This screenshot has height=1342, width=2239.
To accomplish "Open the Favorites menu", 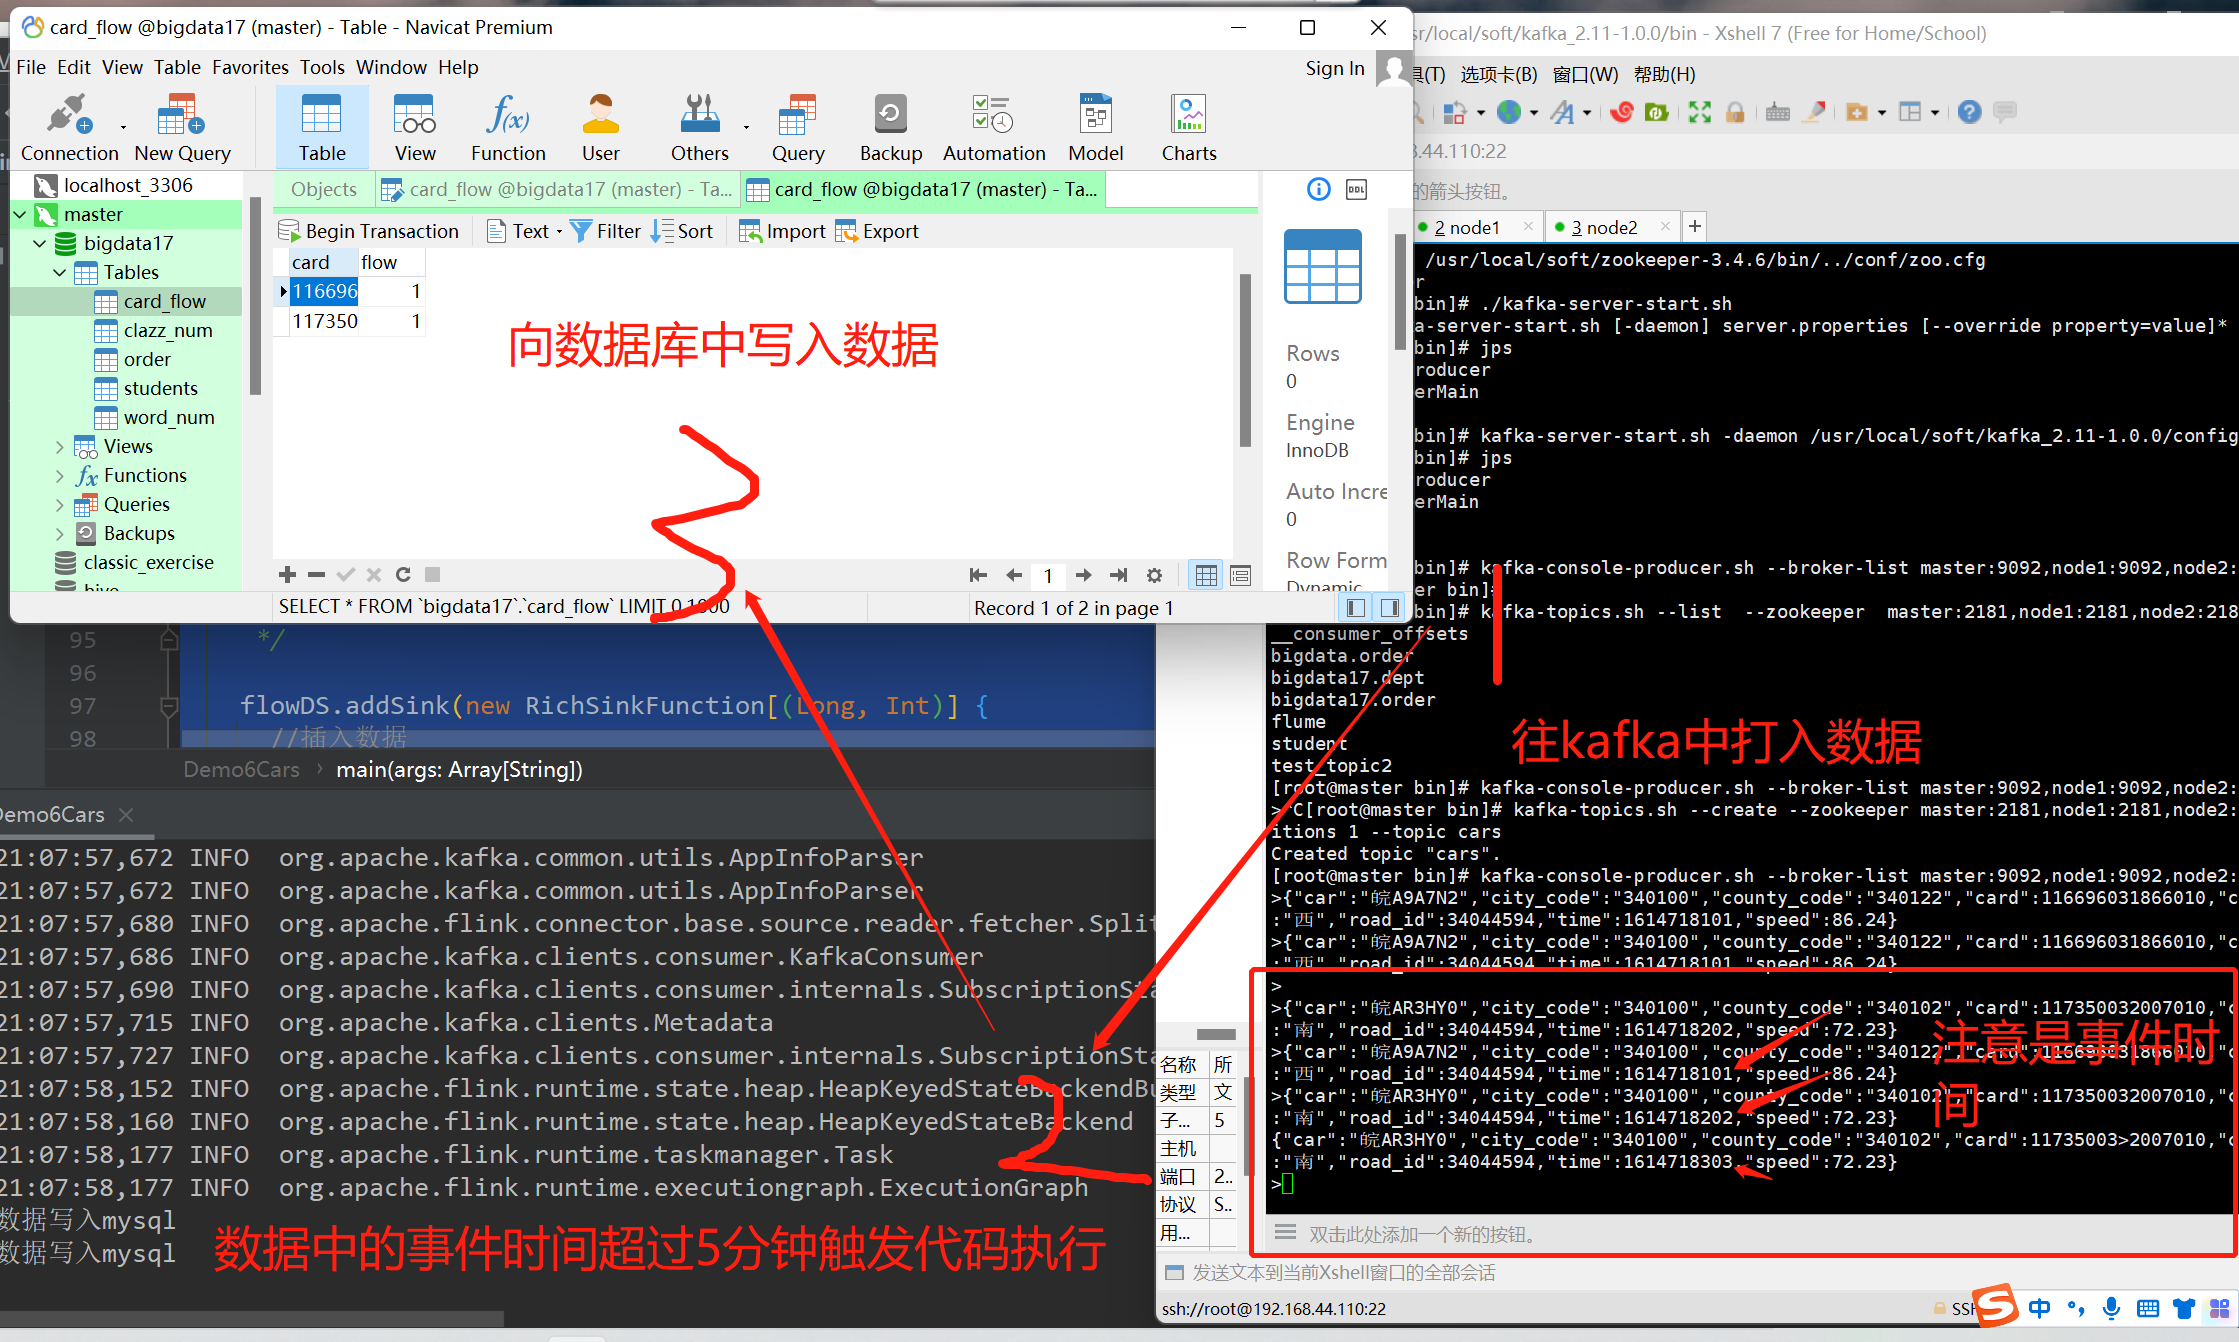I will [250, 67].
